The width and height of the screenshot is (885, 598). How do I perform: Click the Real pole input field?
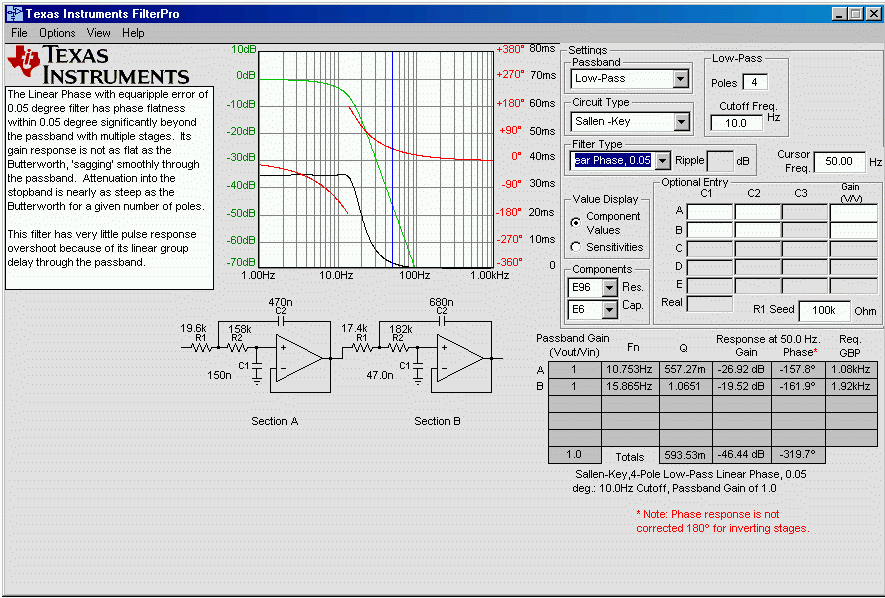709,304
